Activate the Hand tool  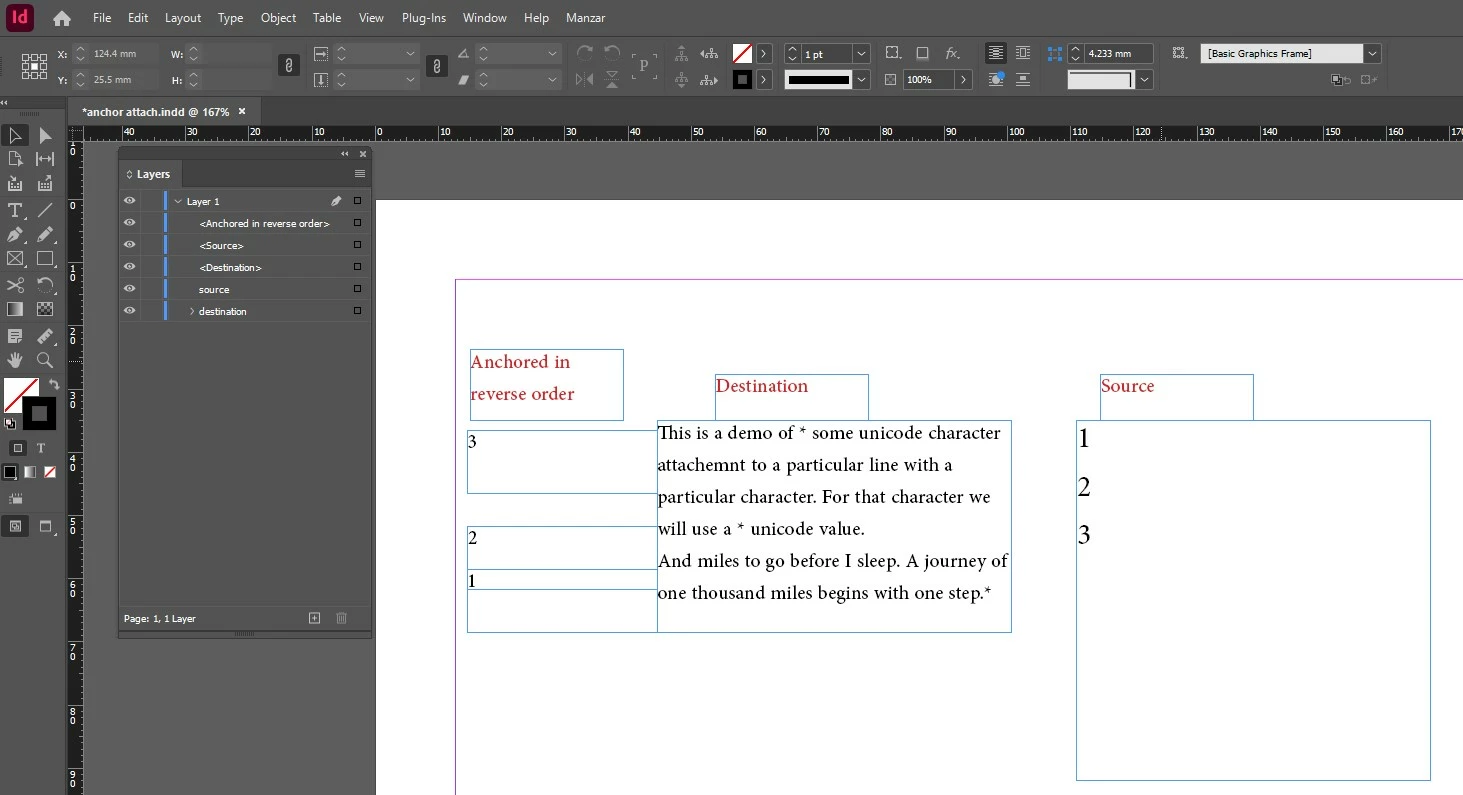tap(15, 360)
